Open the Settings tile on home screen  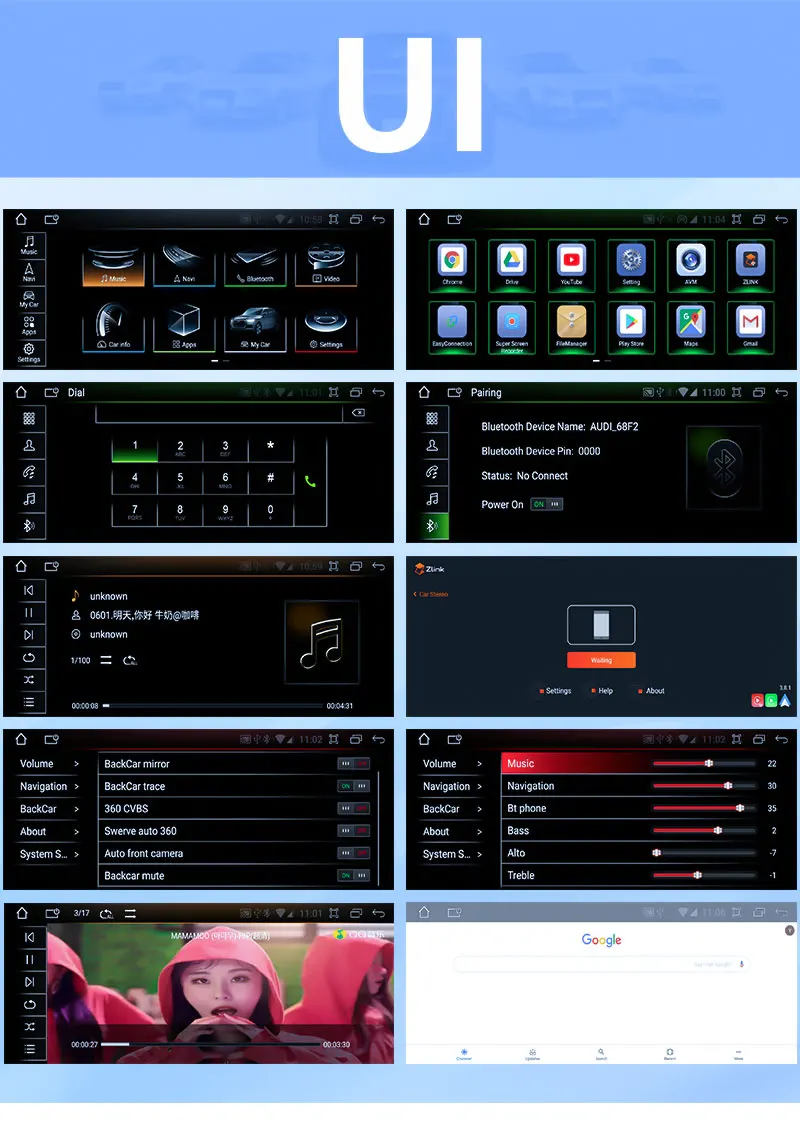326,329
